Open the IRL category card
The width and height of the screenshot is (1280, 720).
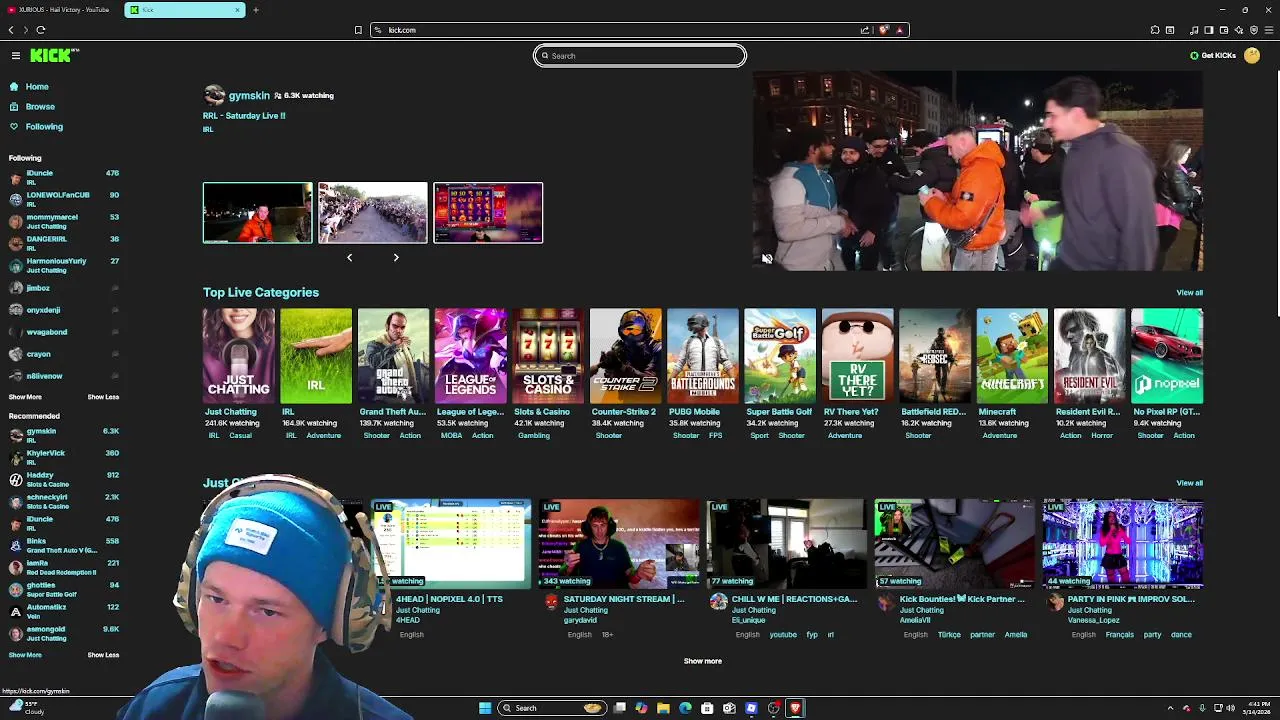tap(316, 356)
